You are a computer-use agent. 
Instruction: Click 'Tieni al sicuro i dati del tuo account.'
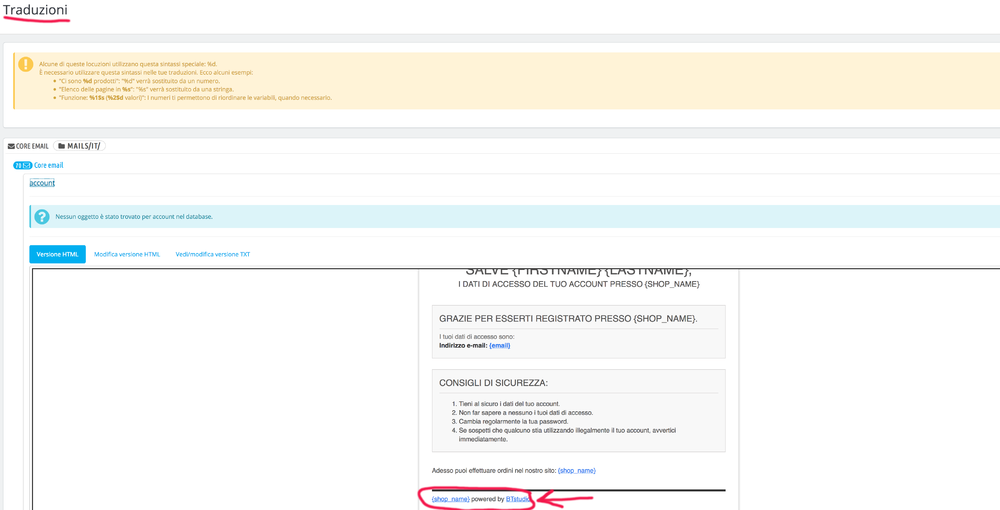click(x=509, y=404)
